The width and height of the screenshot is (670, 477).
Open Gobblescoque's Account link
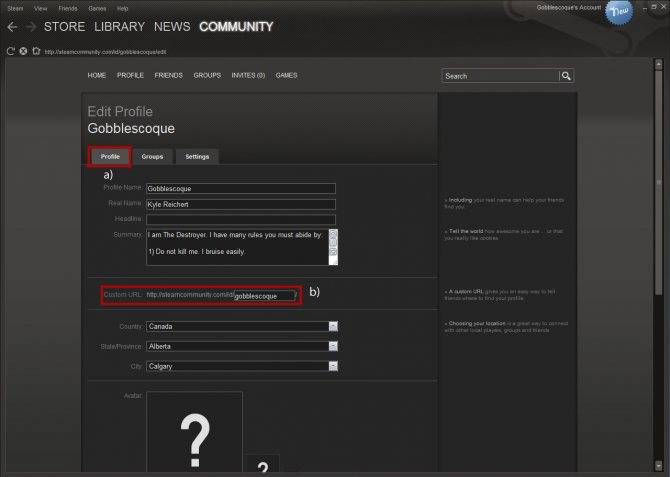(x=569, y=8)
